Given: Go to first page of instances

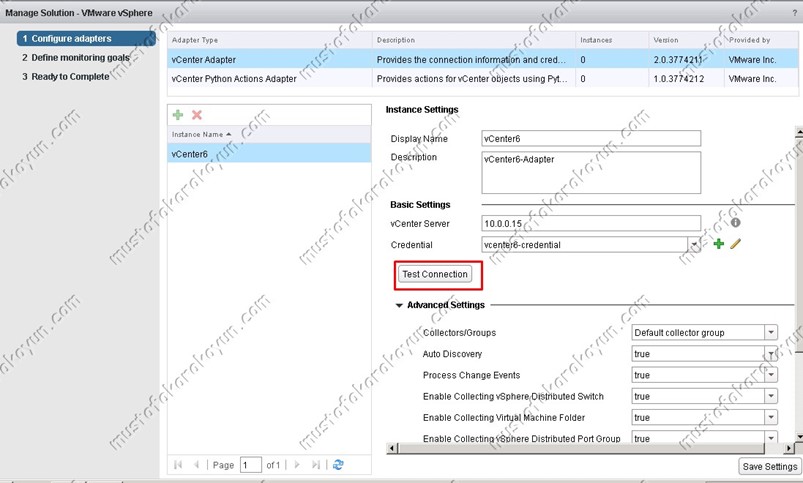Looking at the screenshot, I should click(178, 465).
